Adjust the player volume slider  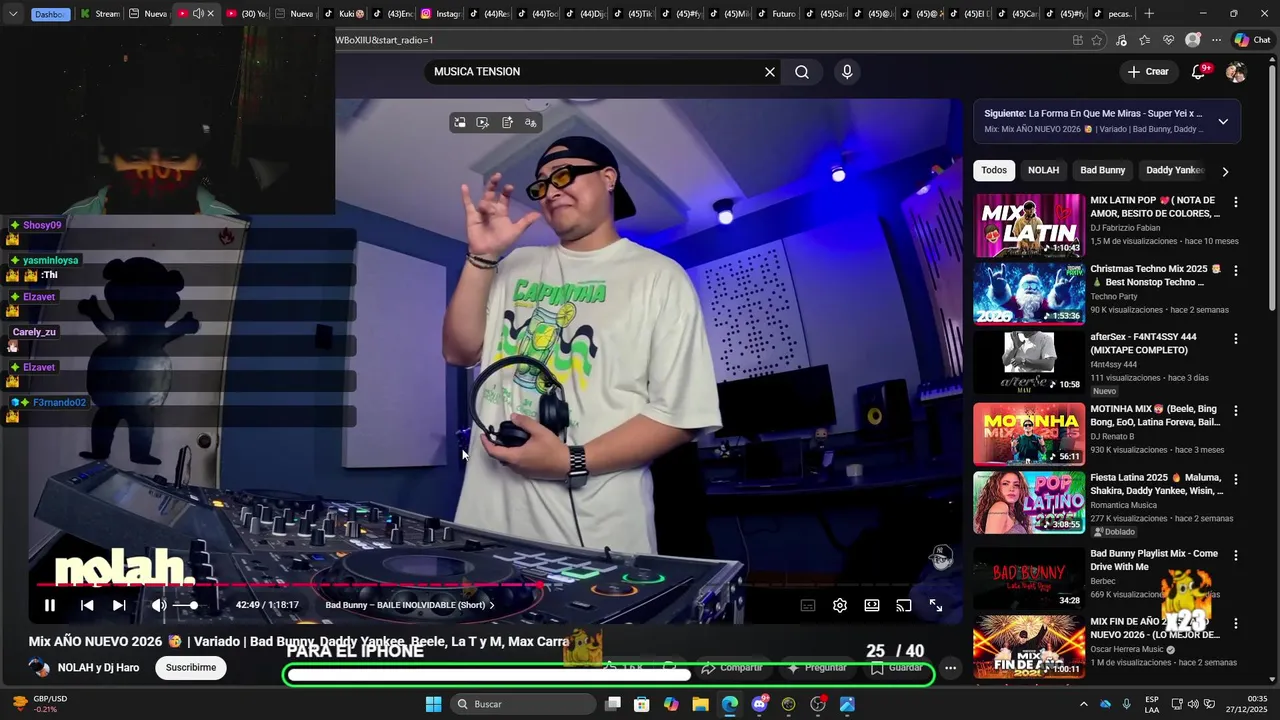pyautogui.click(x=187, y=605)
